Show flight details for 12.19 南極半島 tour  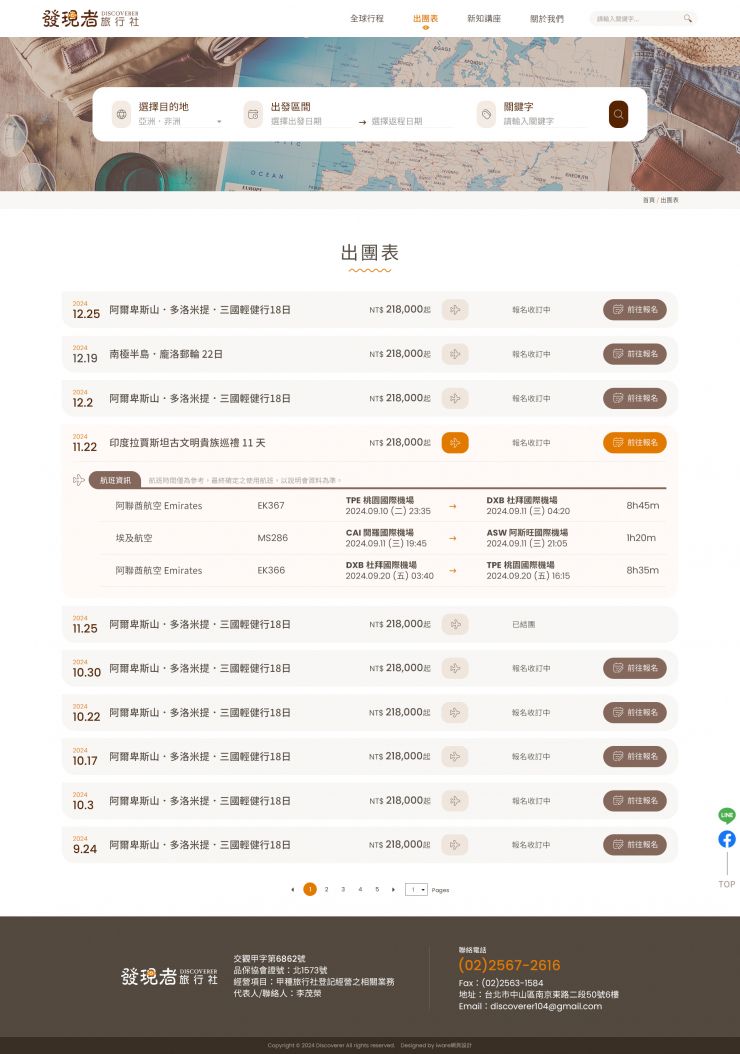pyautogui.click(x=455, y=354)
